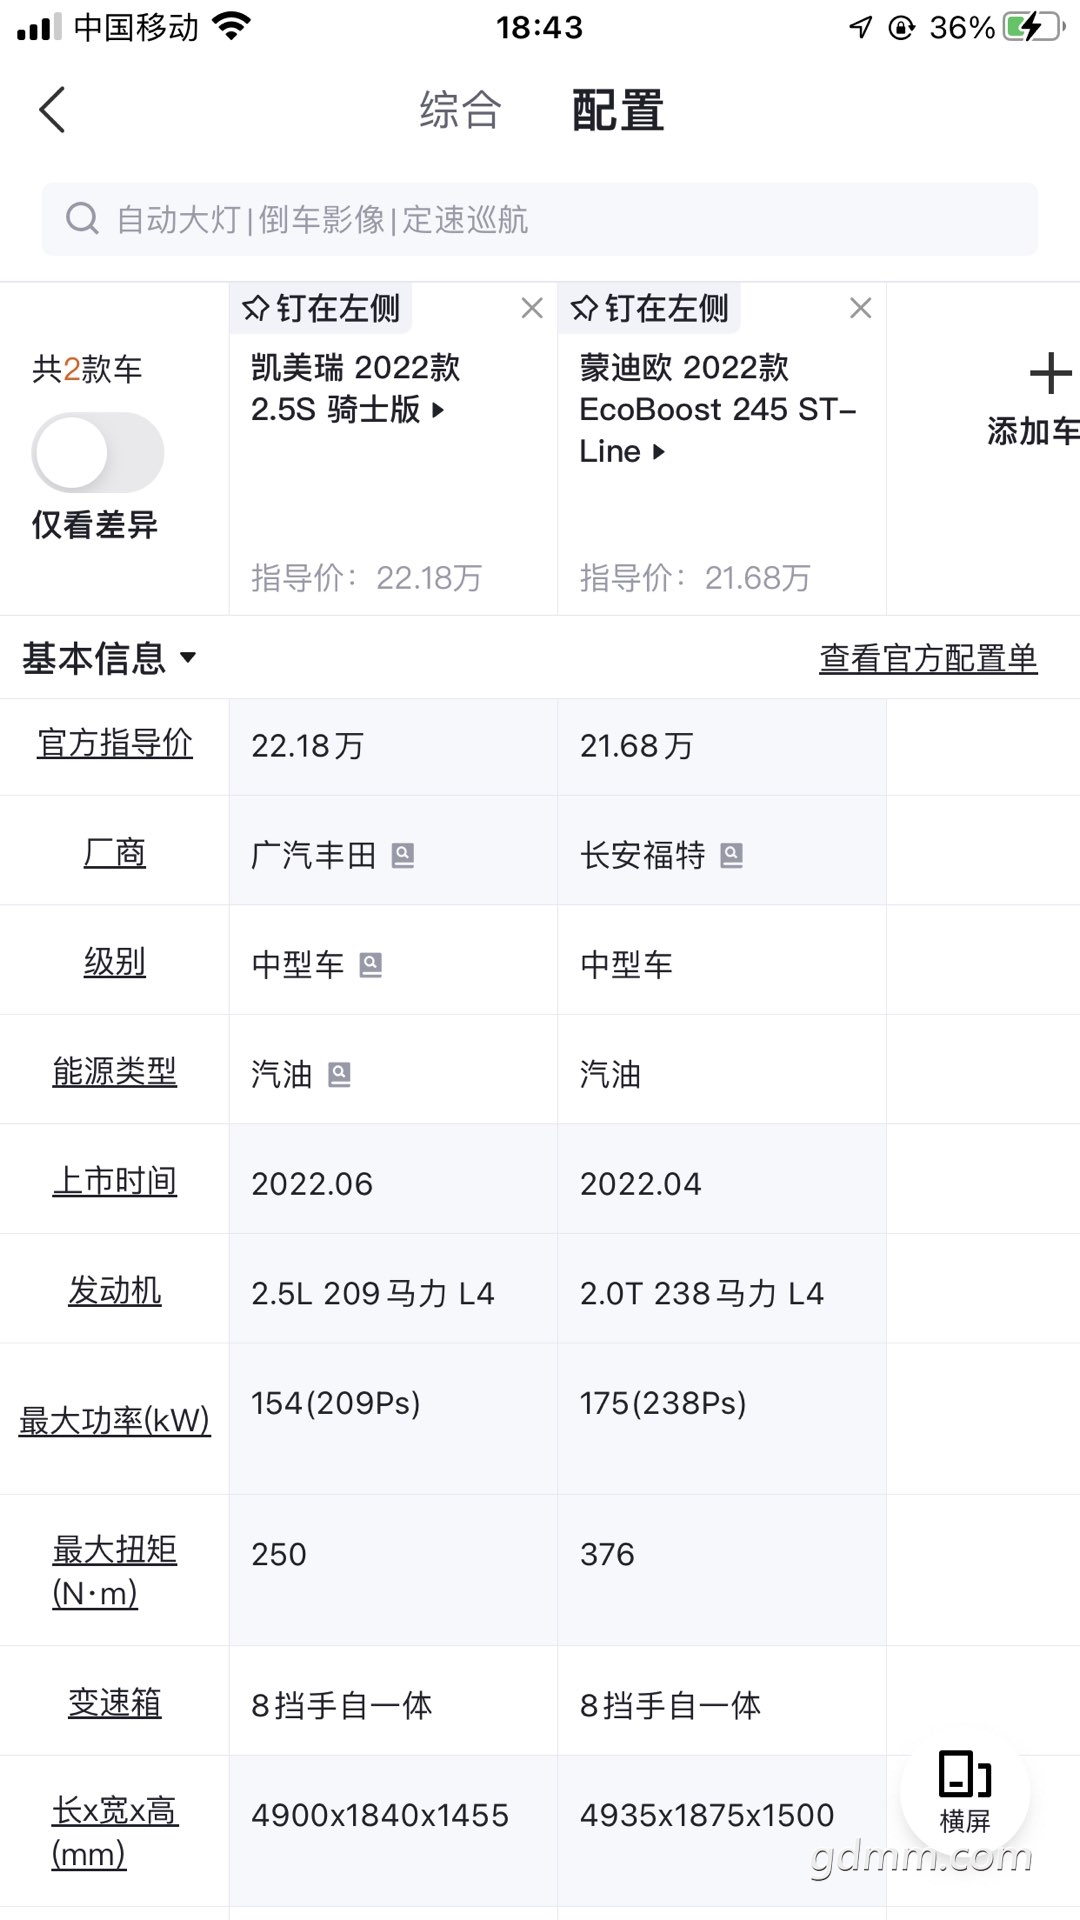The width and height of the screenshot is (1080, 1920).
Task: Select the 配置 tab
Action: 618,110
